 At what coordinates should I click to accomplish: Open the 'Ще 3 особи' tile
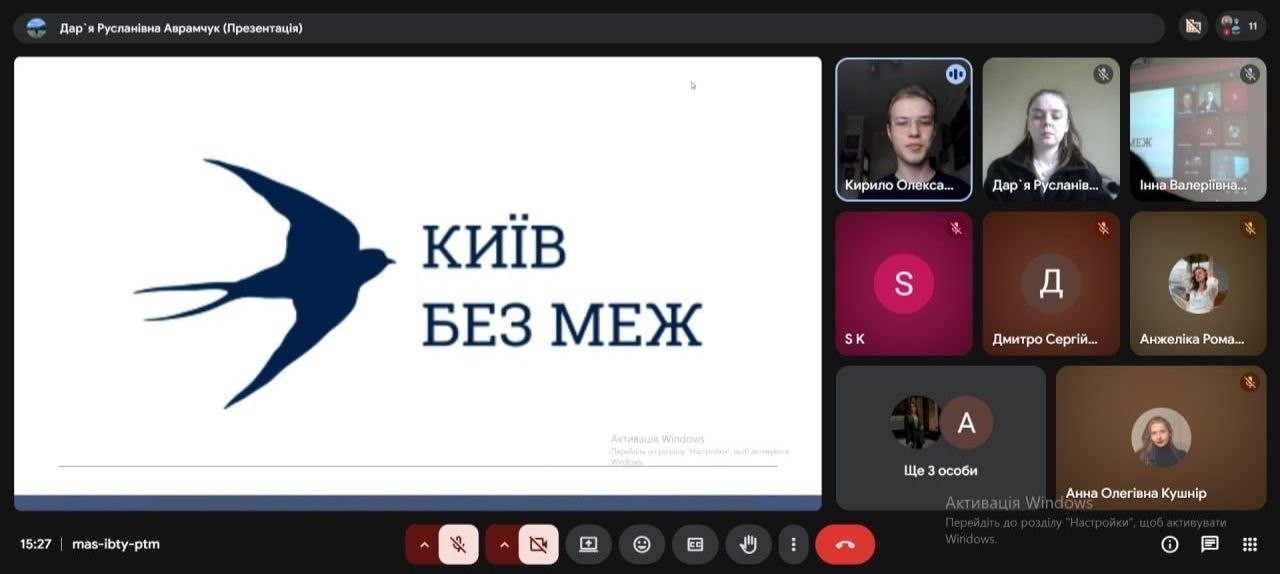pos(940,437)
